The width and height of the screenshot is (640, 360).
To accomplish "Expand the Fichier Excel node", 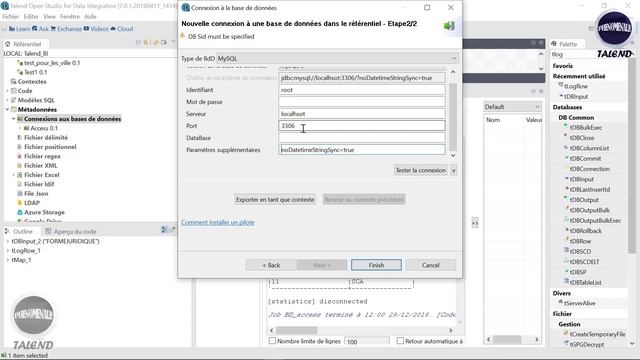I will point(13,175).
